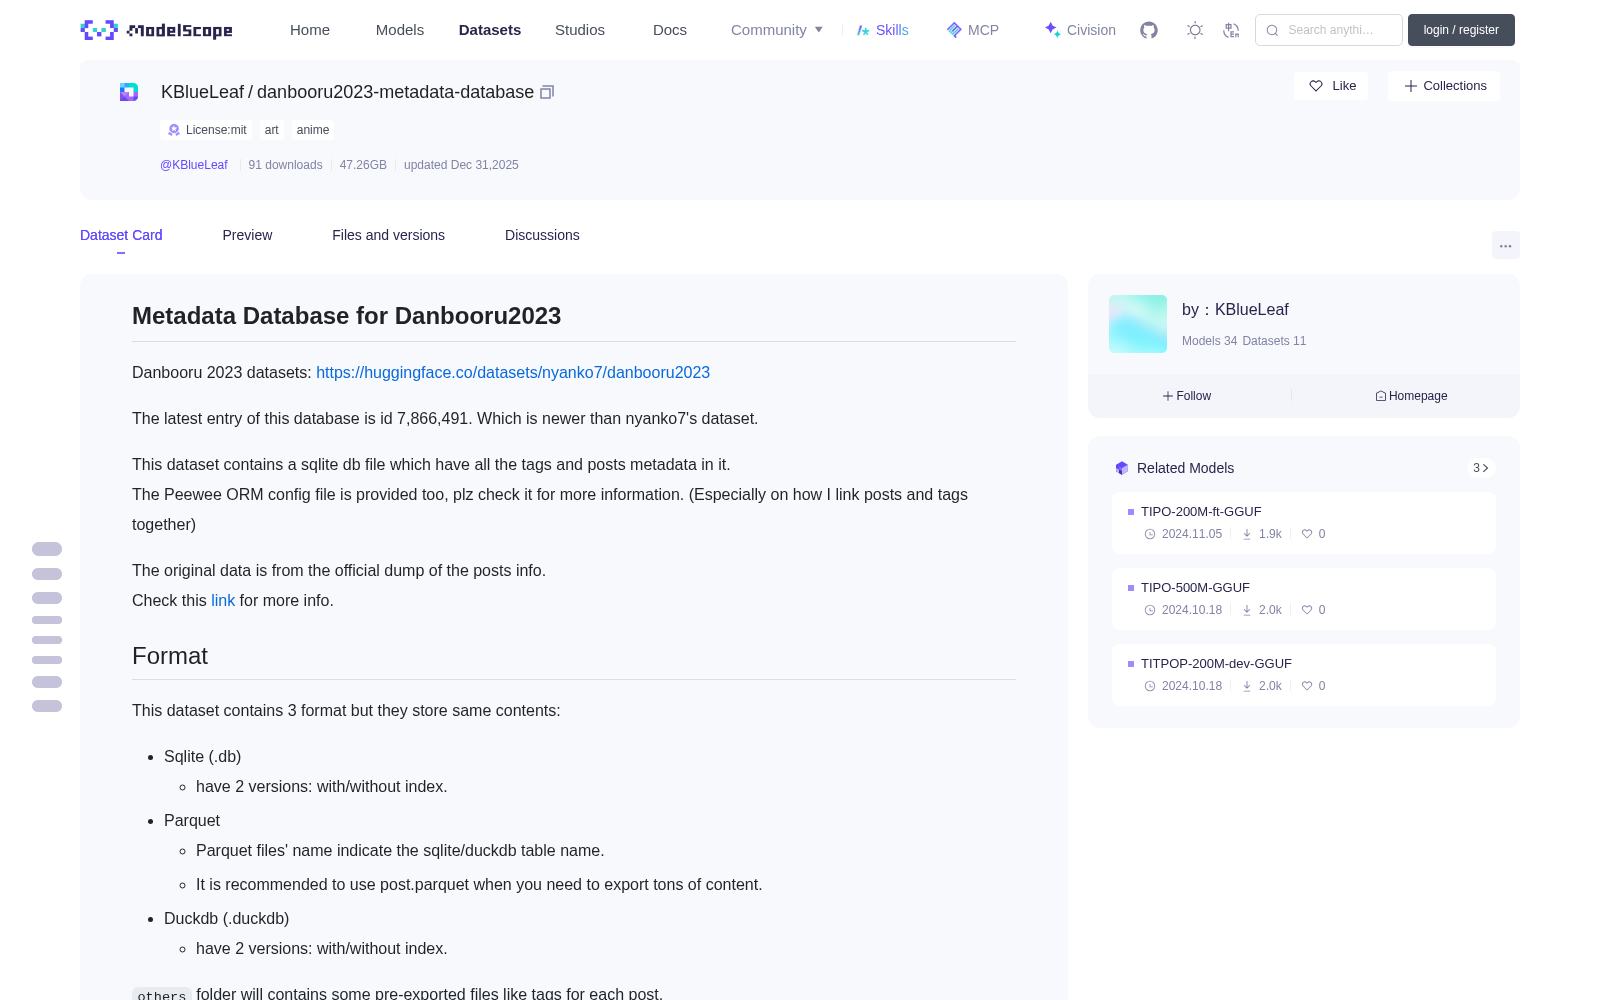Image resolution: width=1600 pixels, height=1000 pixels.
Task: Click the Homepage house icon
Action: [x=1381, y=396]
